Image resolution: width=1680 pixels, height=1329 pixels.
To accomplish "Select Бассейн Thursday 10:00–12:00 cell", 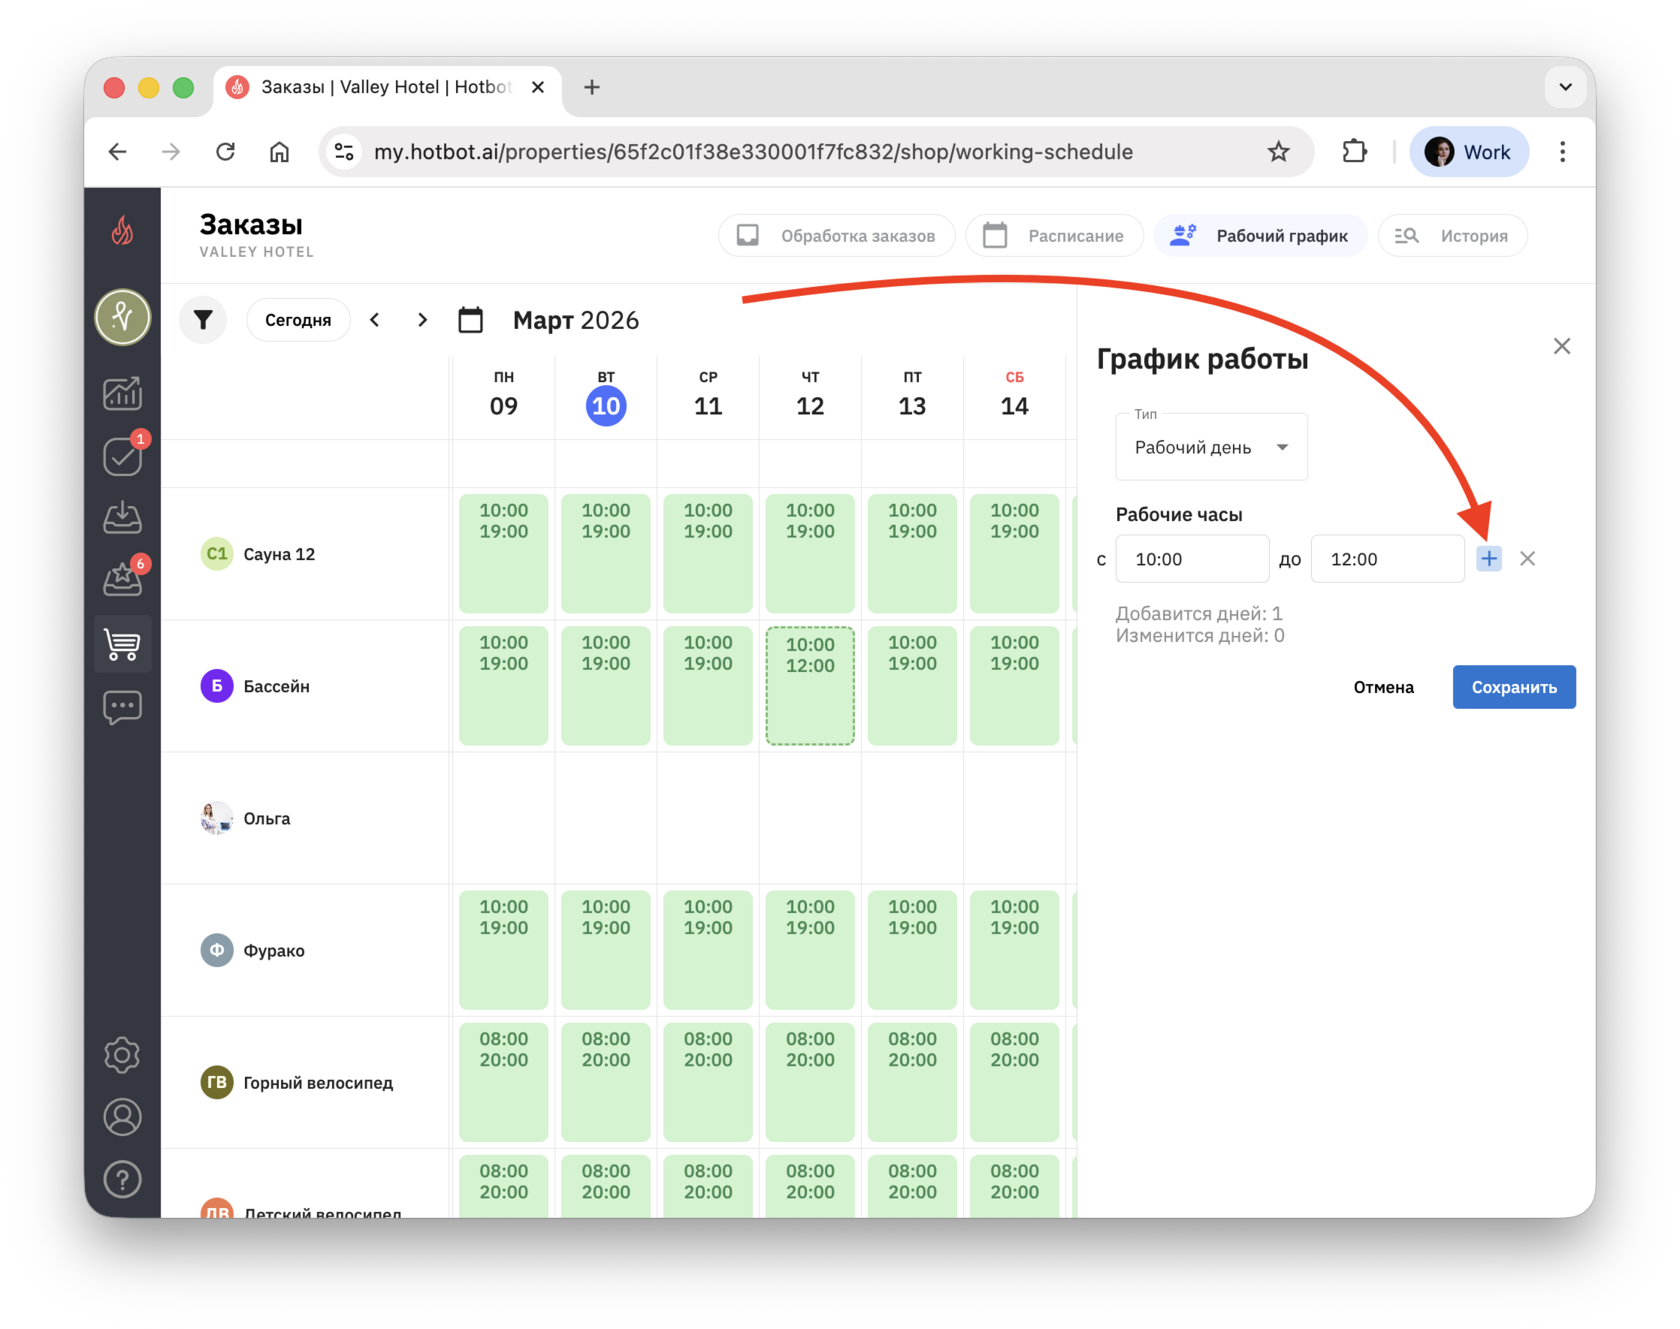I will pos(810,686).
